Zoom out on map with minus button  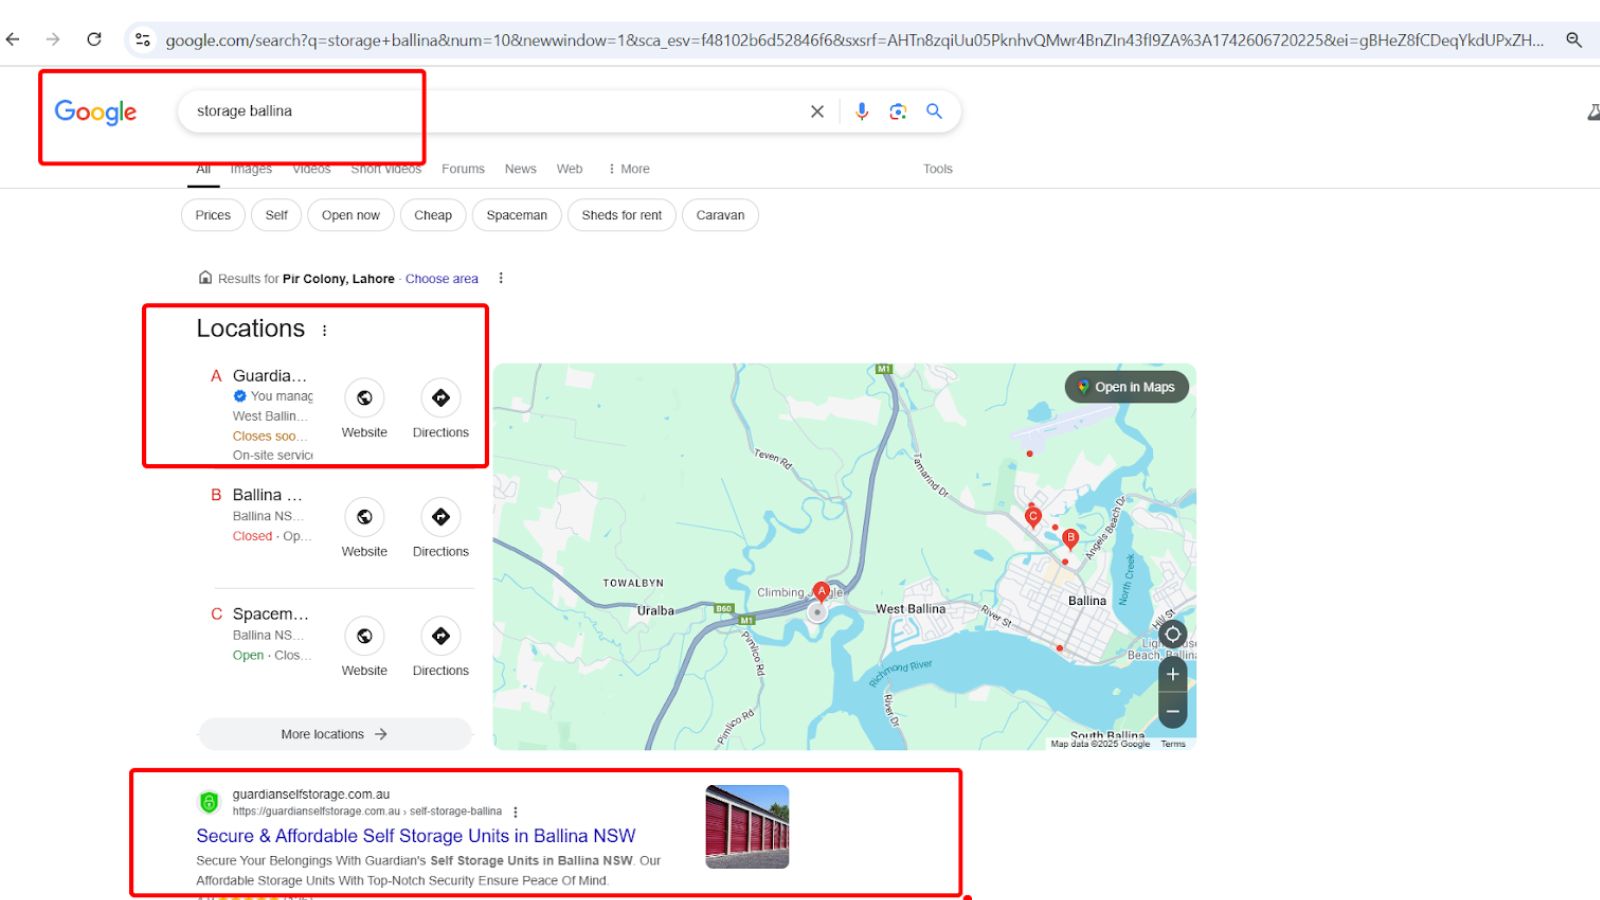click(x=1173, y=712)
